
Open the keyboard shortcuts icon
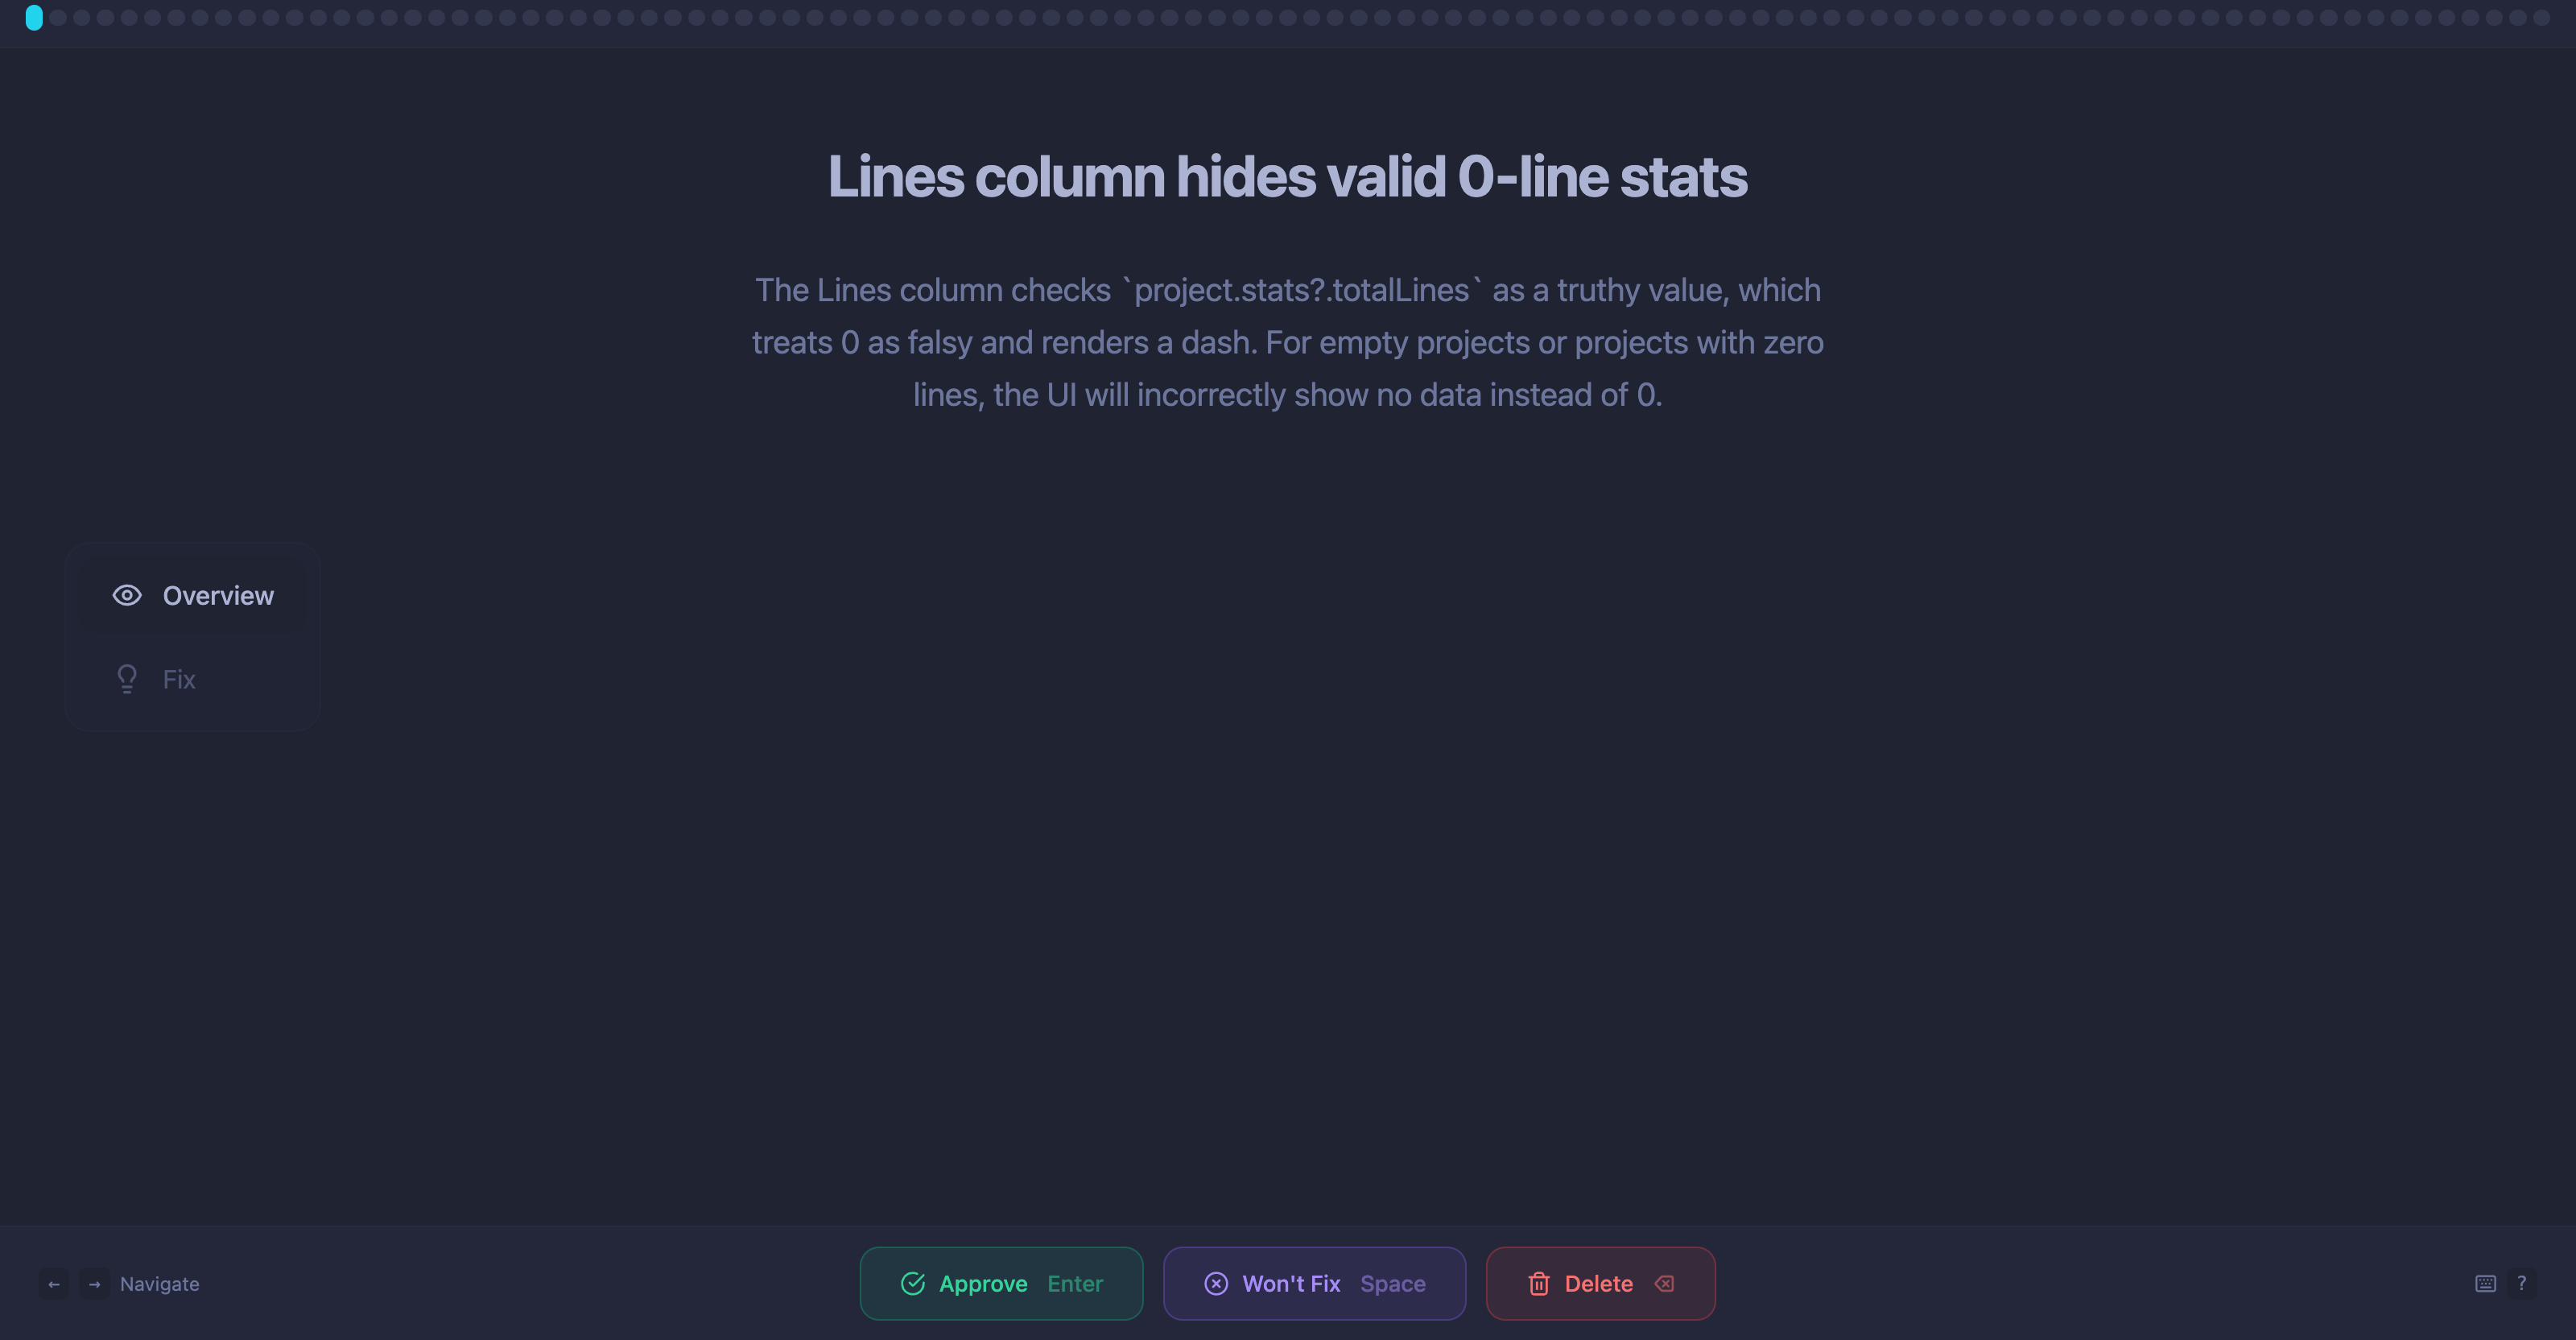click(2485, 1284)
